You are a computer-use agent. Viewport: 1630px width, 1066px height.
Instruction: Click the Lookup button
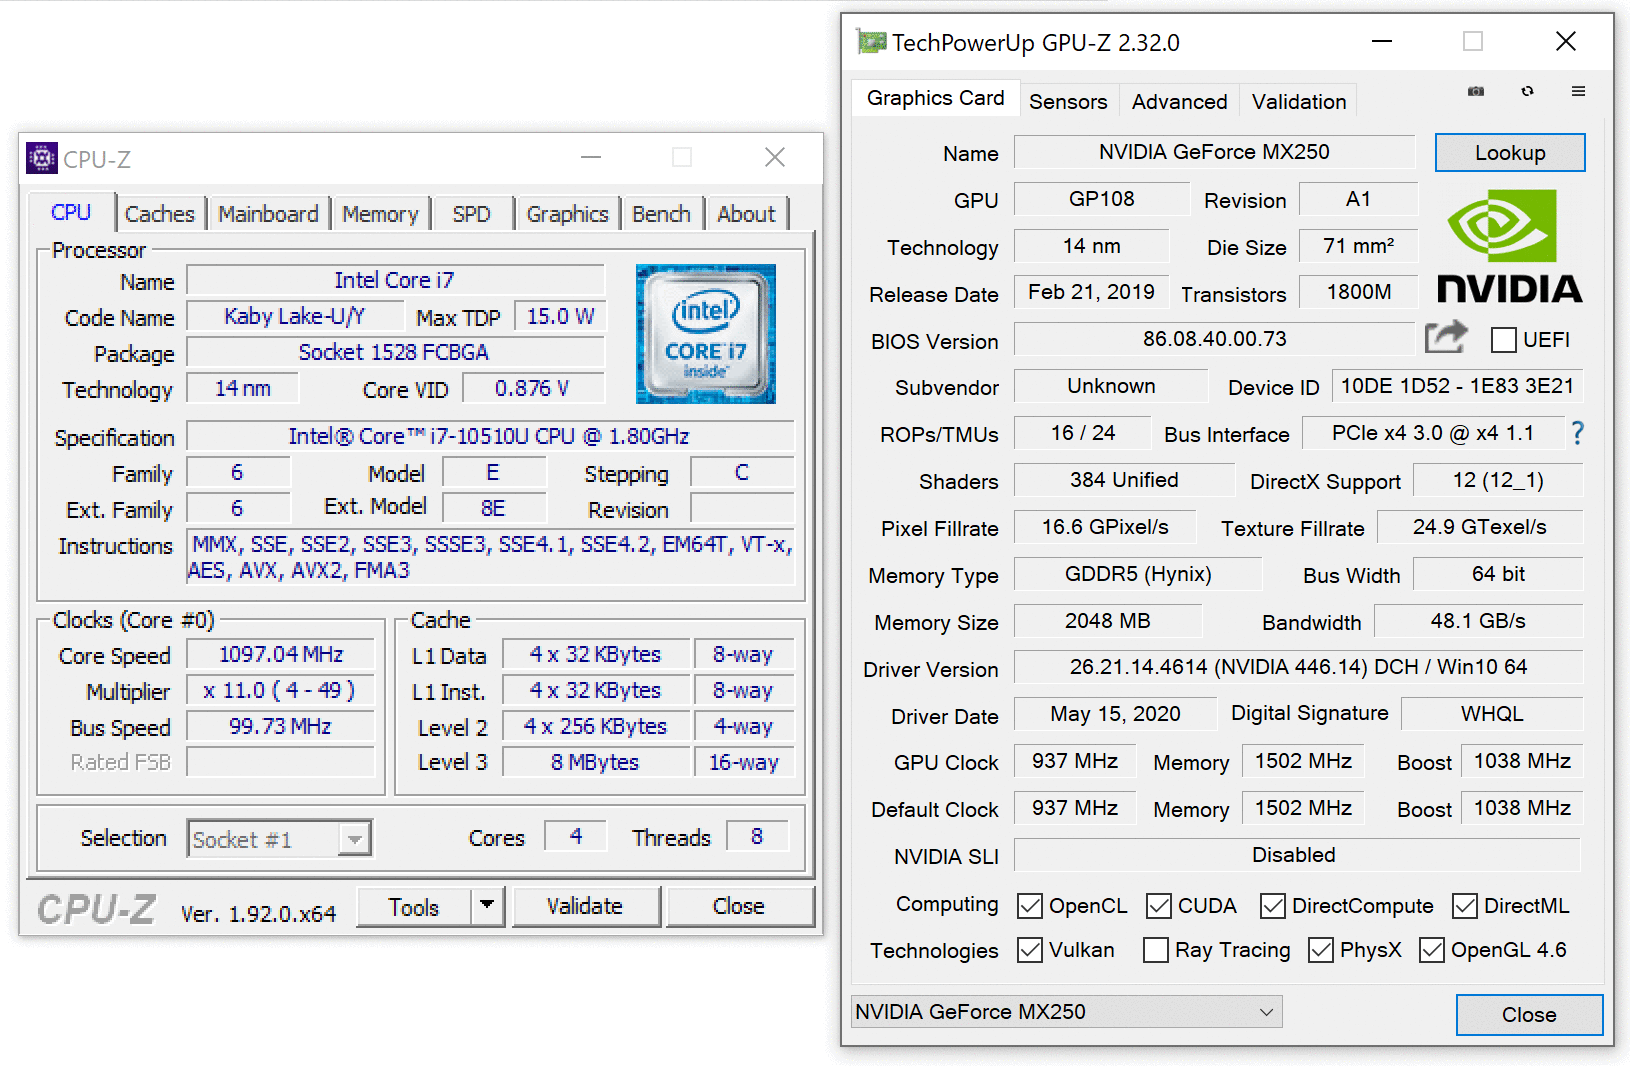pos(1509,153)
